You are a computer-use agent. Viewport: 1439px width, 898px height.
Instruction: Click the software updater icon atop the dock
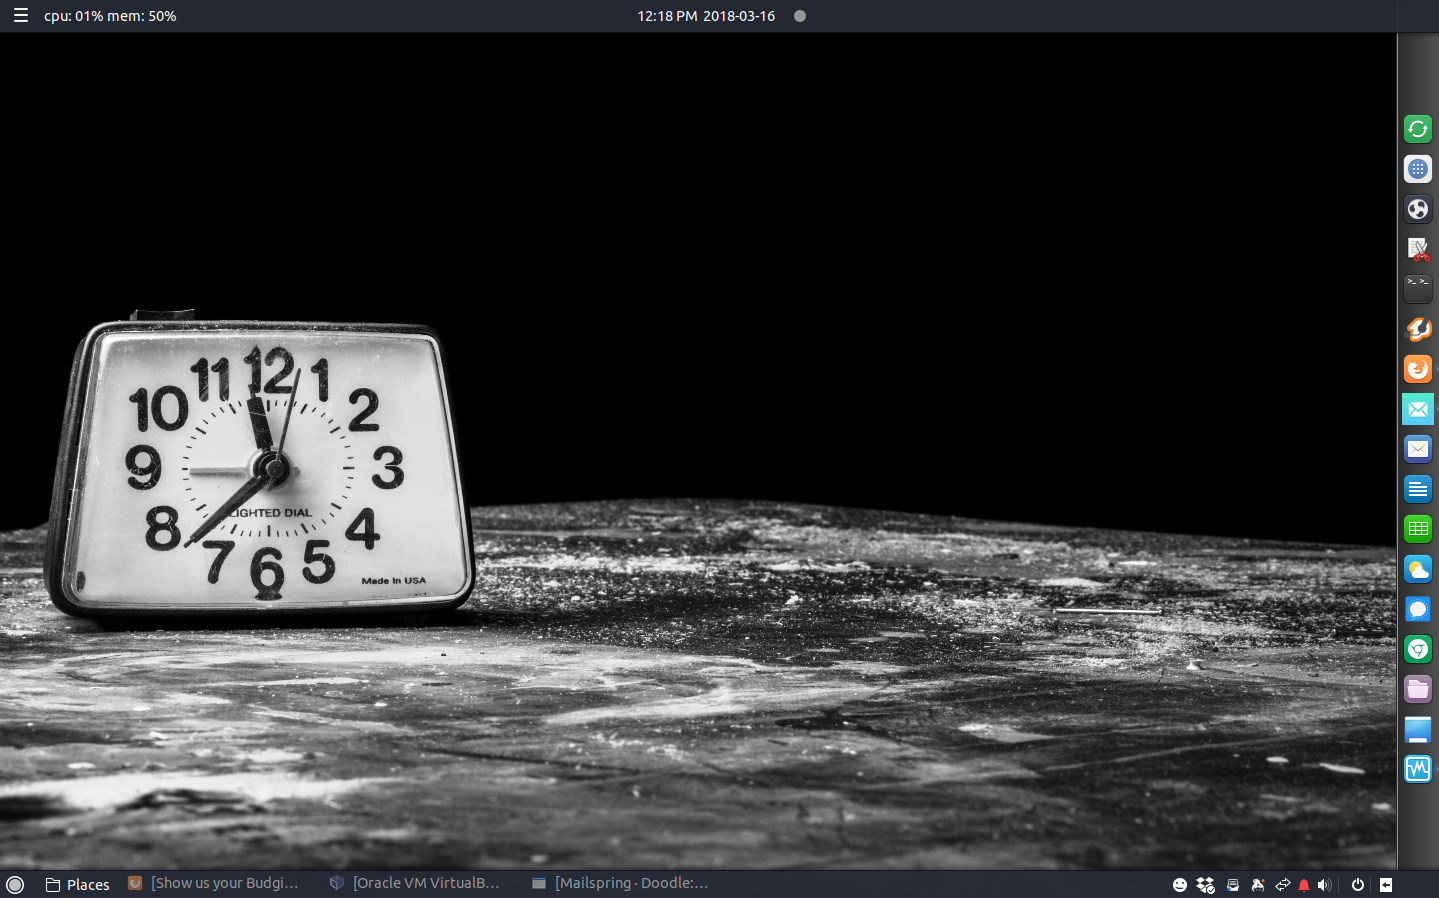point(1417,128)
